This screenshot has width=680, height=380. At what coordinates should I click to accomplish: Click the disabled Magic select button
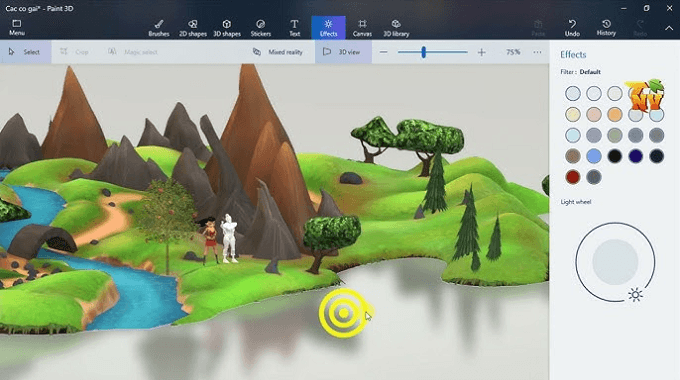pyautogui.click(x=133, y=52)
